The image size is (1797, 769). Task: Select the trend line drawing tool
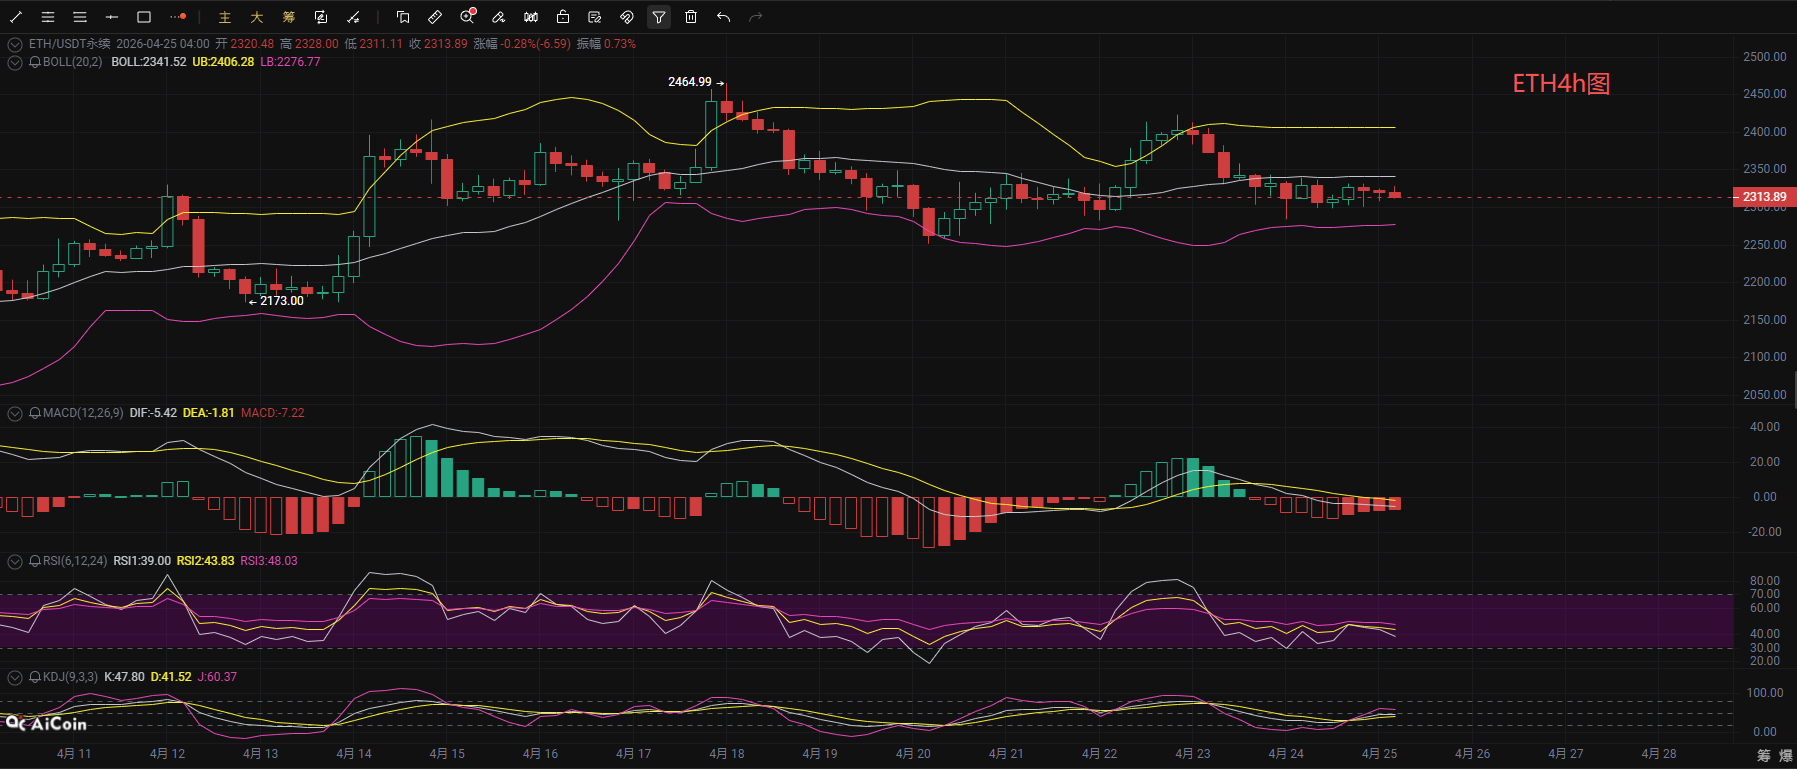(16, 17)
